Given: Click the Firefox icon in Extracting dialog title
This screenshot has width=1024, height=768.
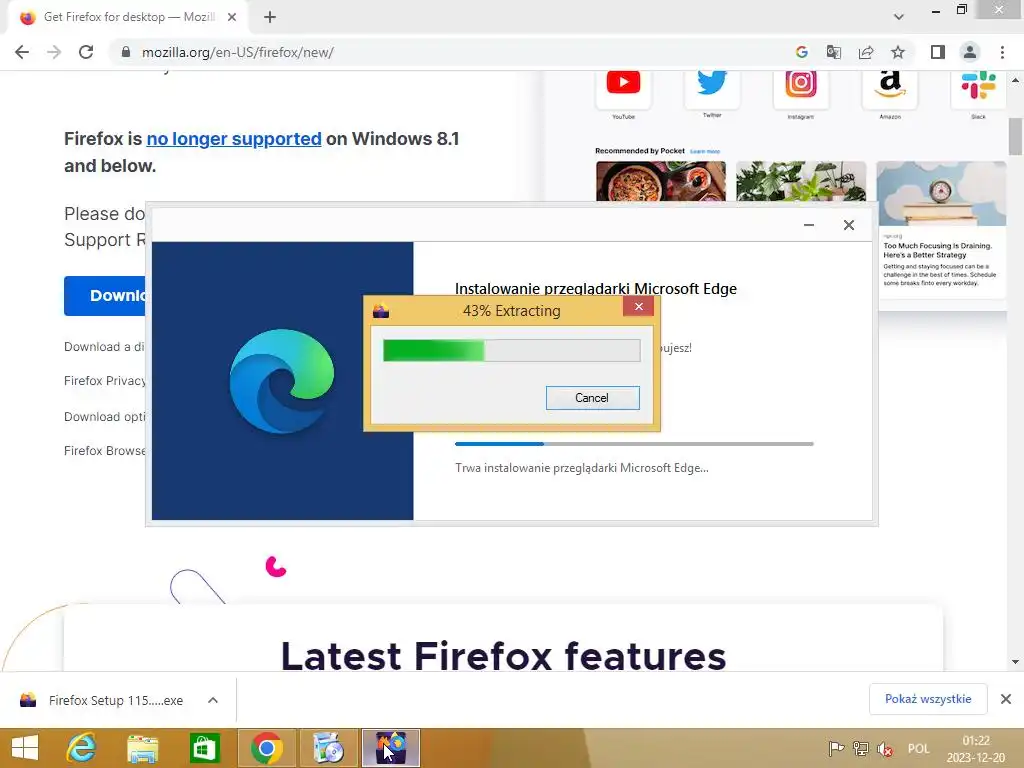Looking at the screenshot, I should point(381,311).
